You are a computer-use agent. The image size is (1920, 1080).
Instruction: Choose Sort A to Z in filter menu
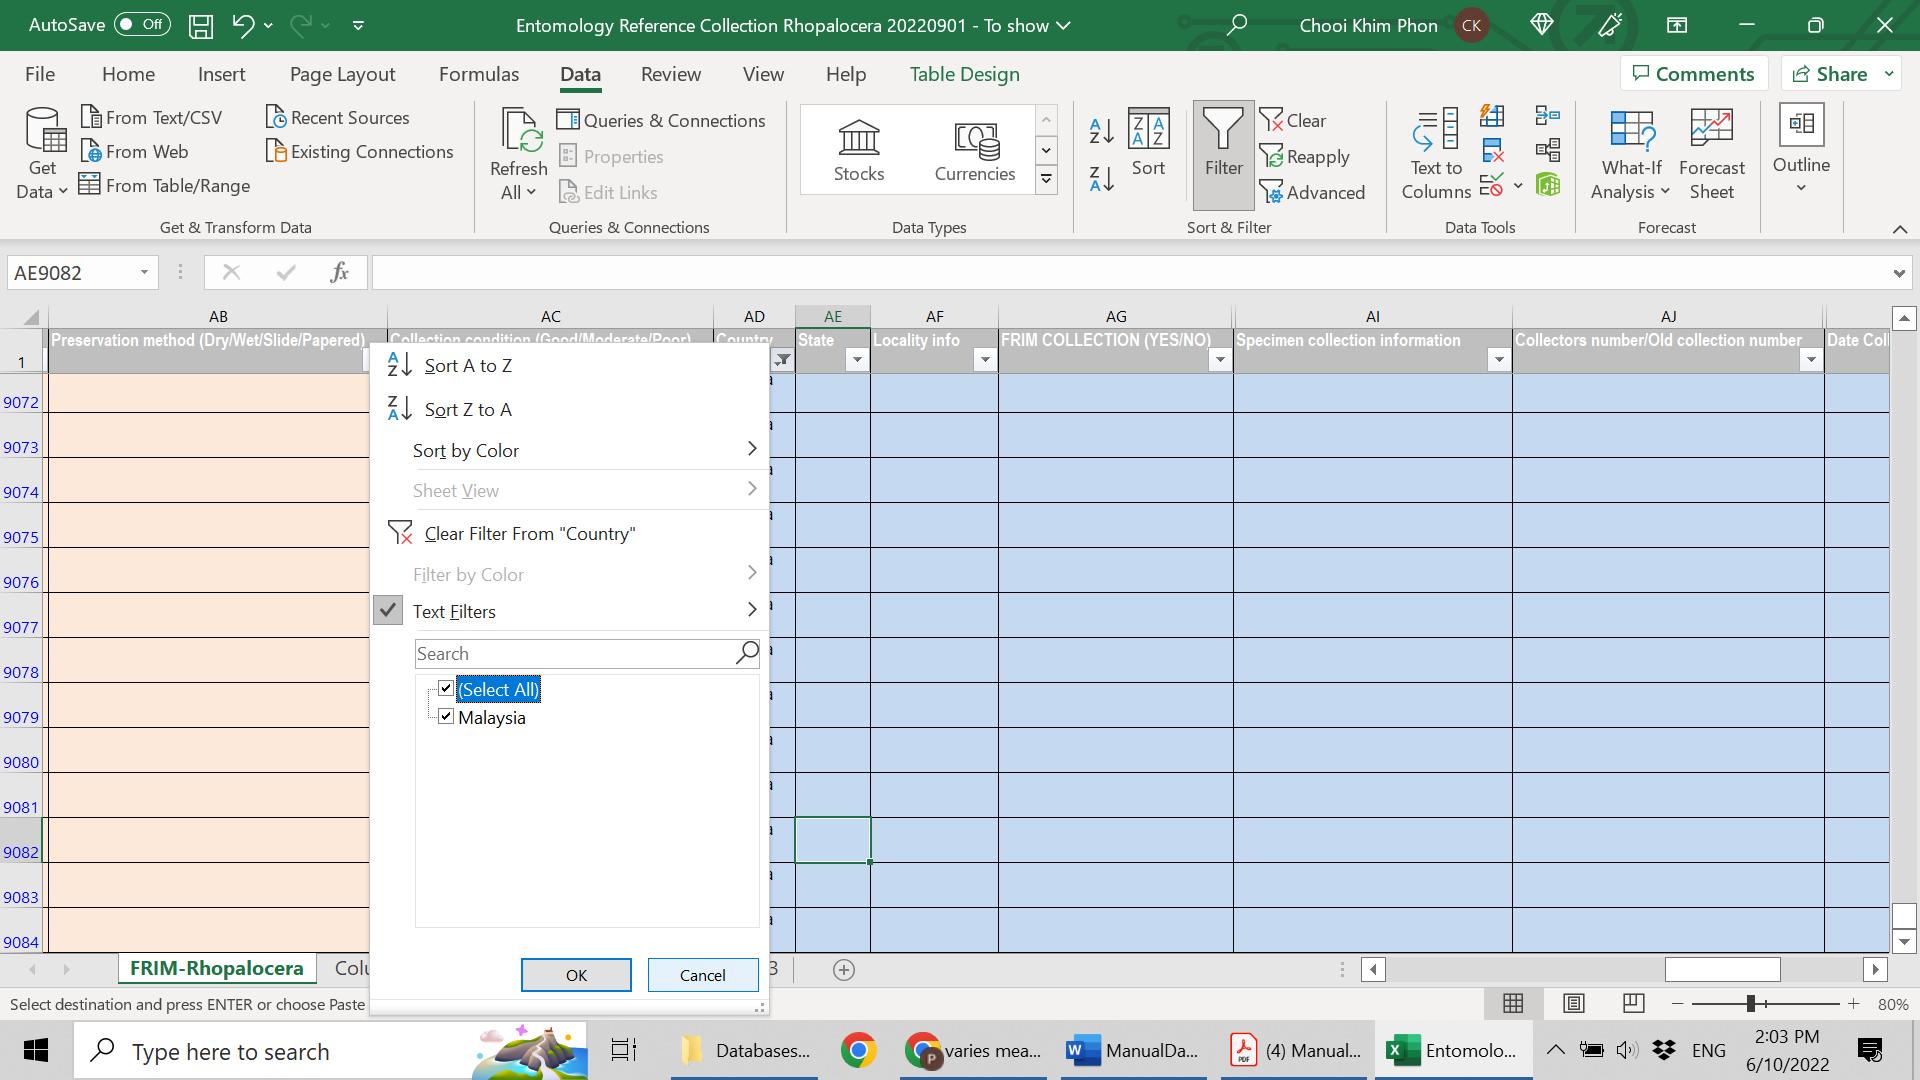[568, 365]
